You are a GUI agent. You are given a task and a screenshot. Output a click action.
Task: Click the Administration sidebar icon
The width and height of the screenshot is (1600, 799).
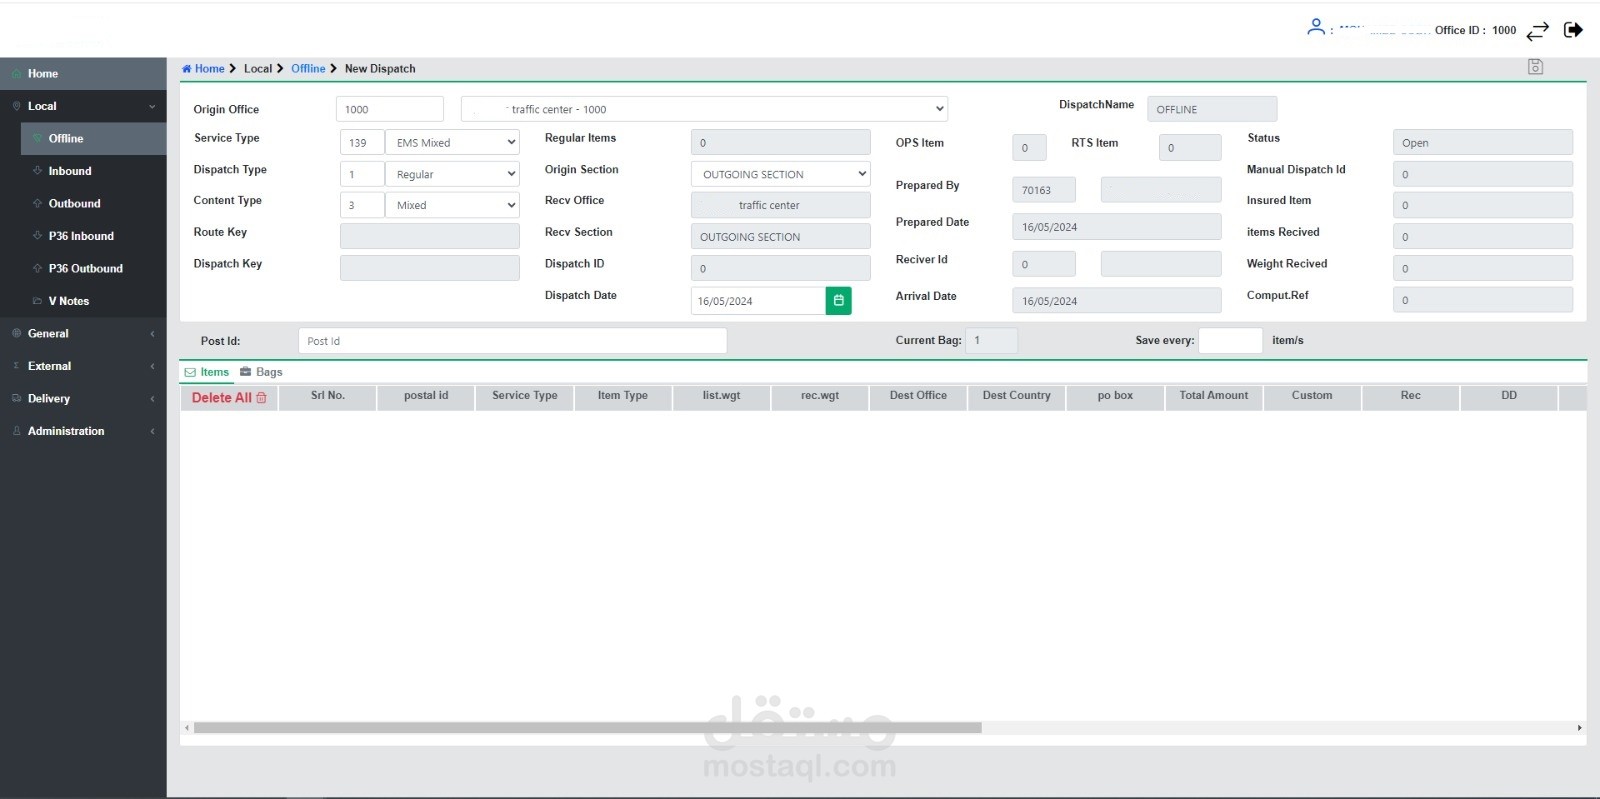pos(17,431)
